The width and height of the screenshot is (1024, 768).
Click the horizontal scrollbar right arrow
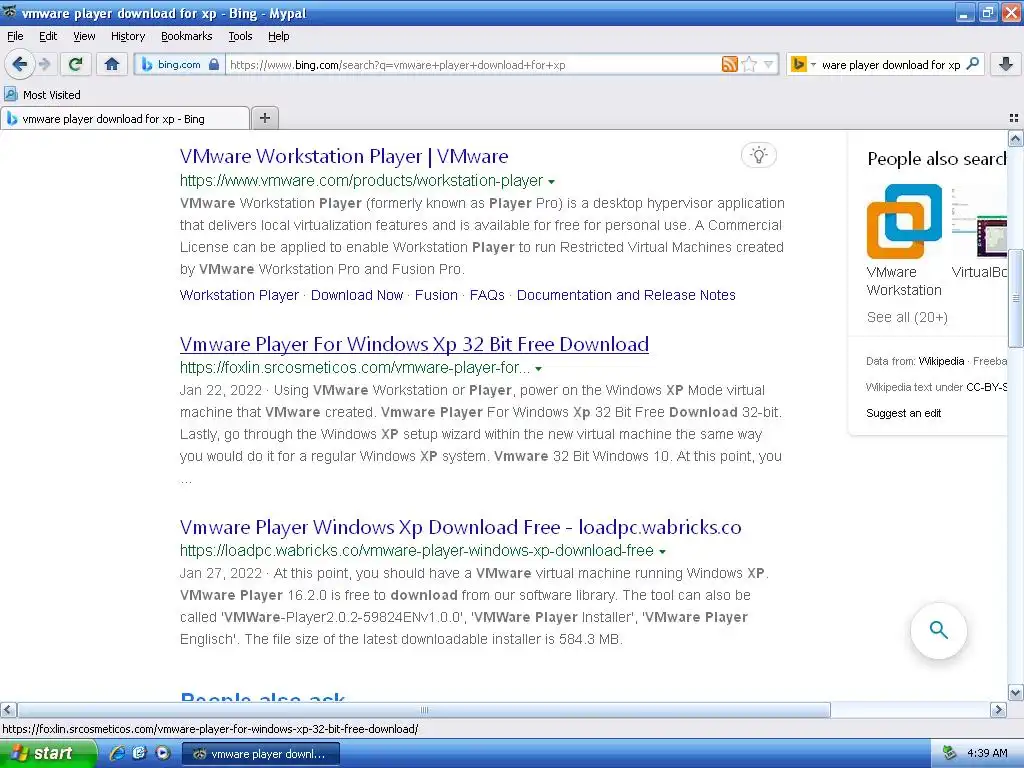[998, 710]
